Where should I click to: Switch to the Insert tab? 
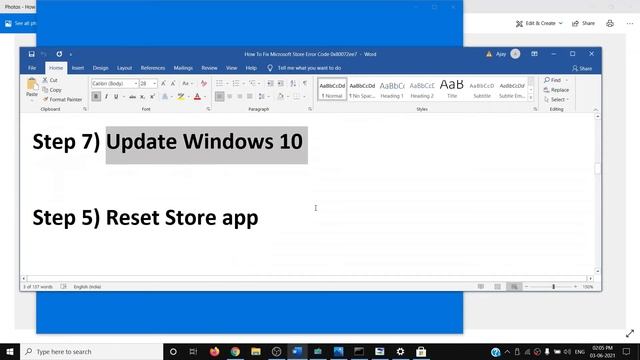(78, 68)
